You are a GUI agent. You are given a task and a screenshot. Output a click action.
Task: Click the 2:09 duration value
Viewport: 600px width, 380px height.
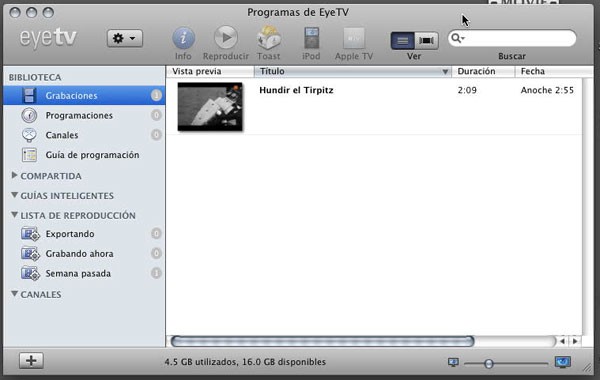[467, 90]
